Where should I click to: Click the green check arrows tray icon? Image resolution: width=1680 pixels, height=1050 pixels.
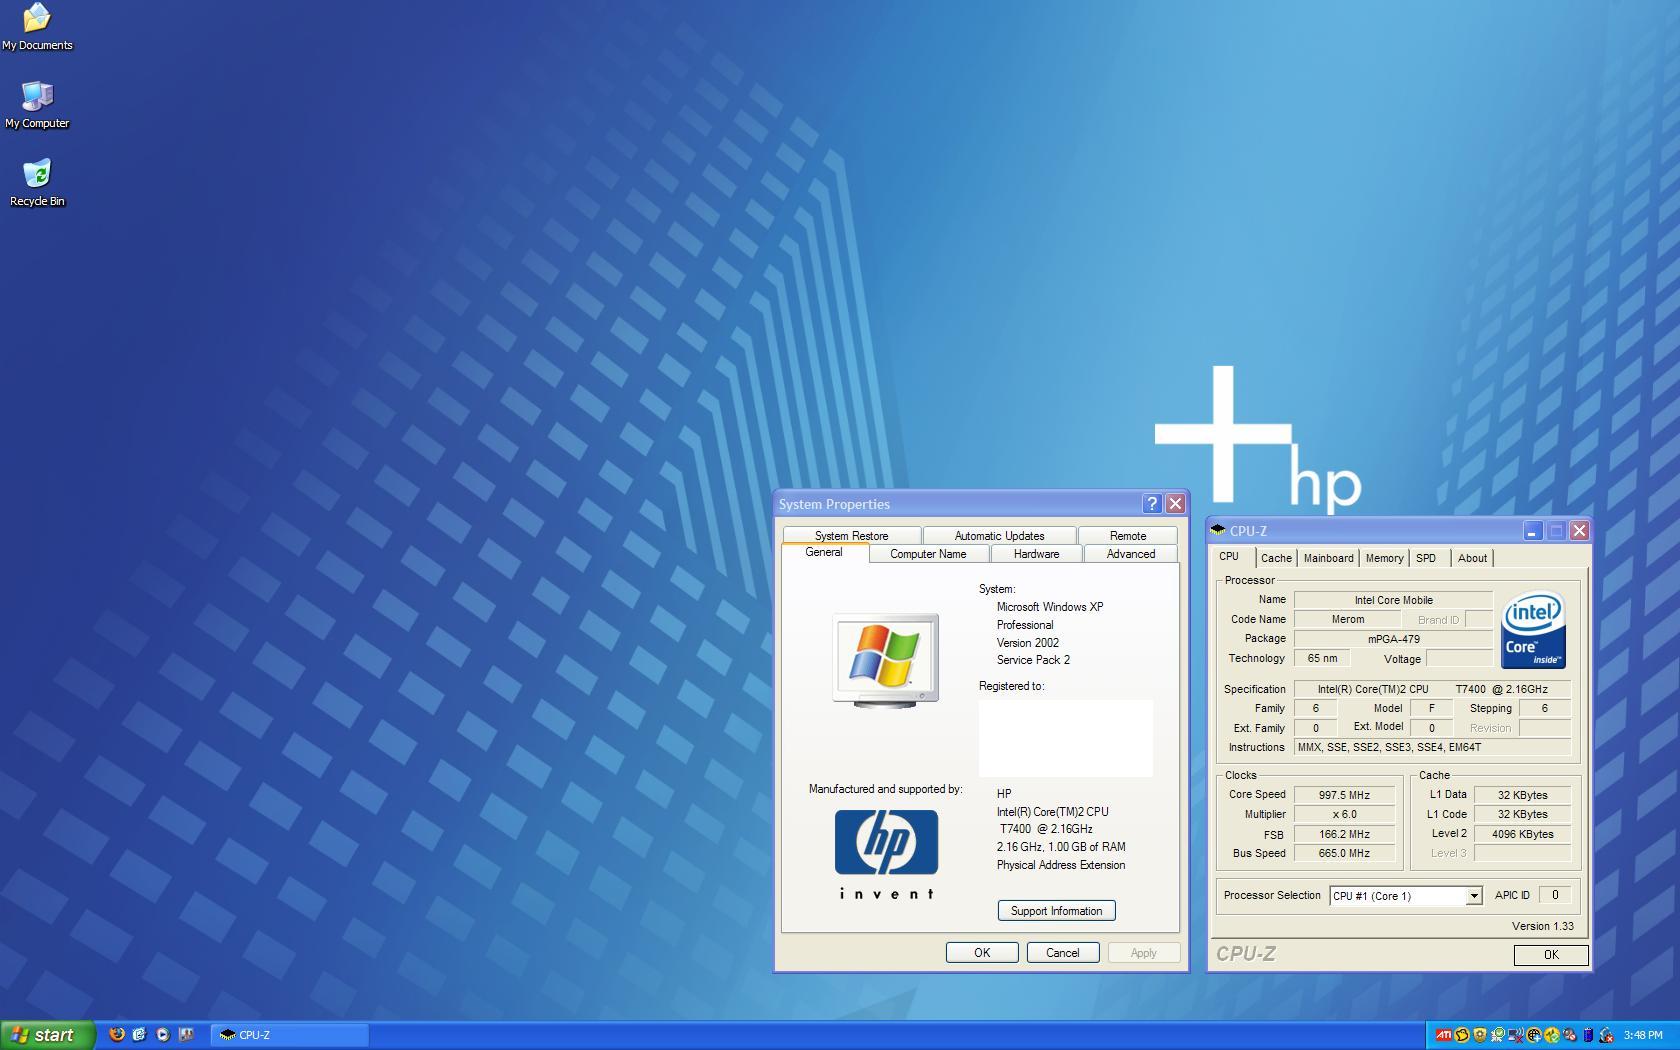[x=1498, y=1035]
